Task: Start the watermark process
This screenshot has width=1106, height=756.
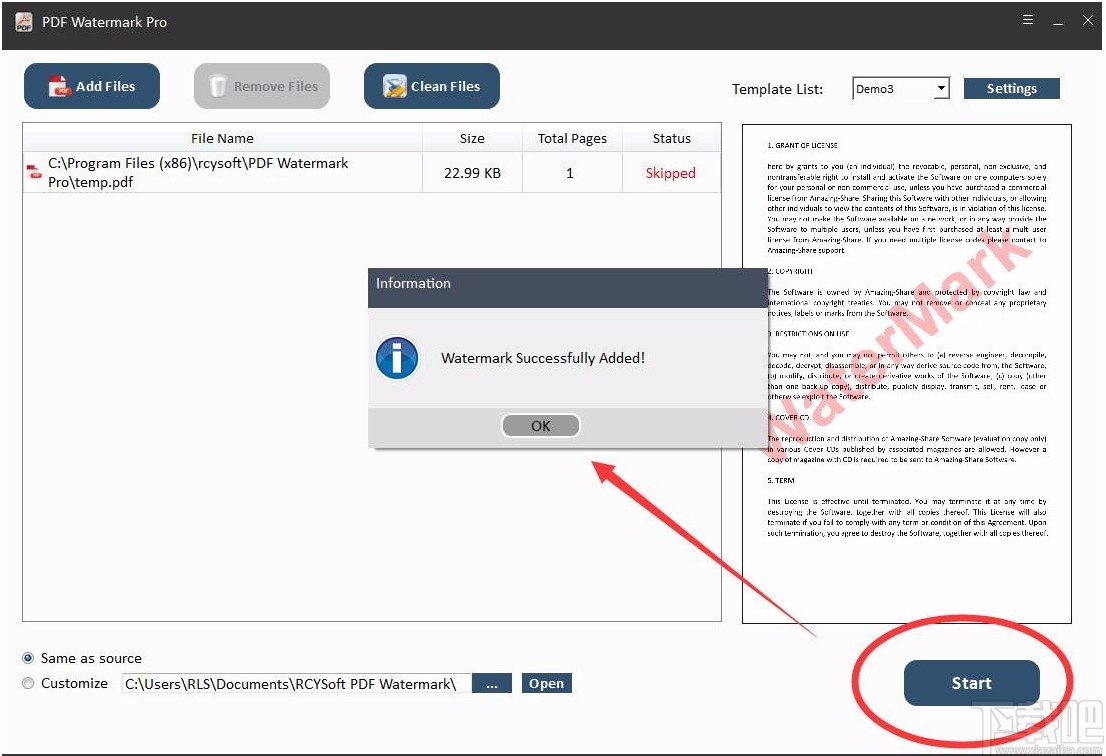Action: click(x=971, y=683)
